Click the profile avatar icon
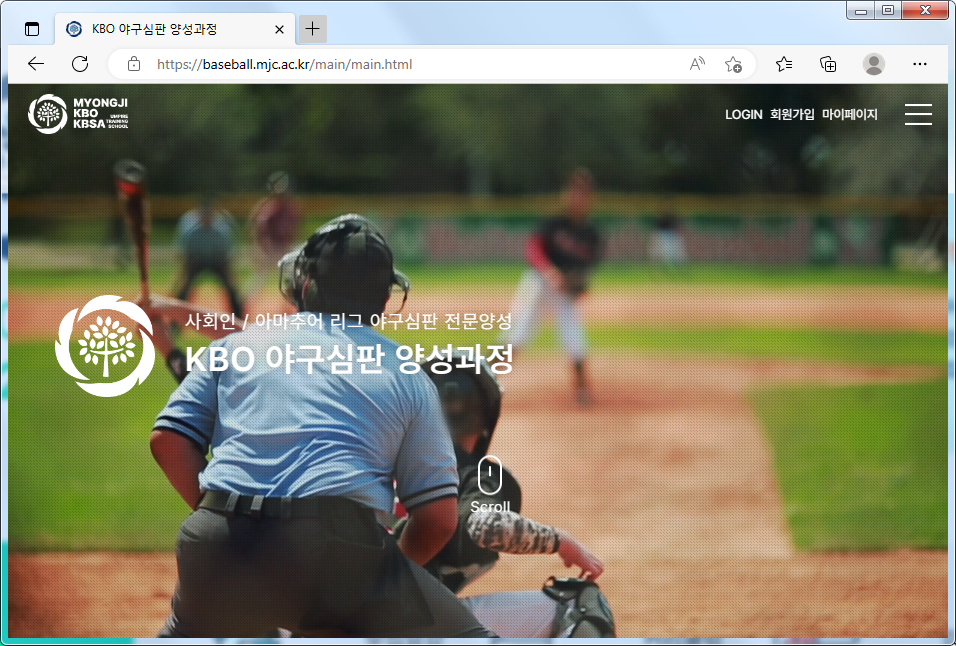Viewport: 956px width, 646px height. [873, 64]
